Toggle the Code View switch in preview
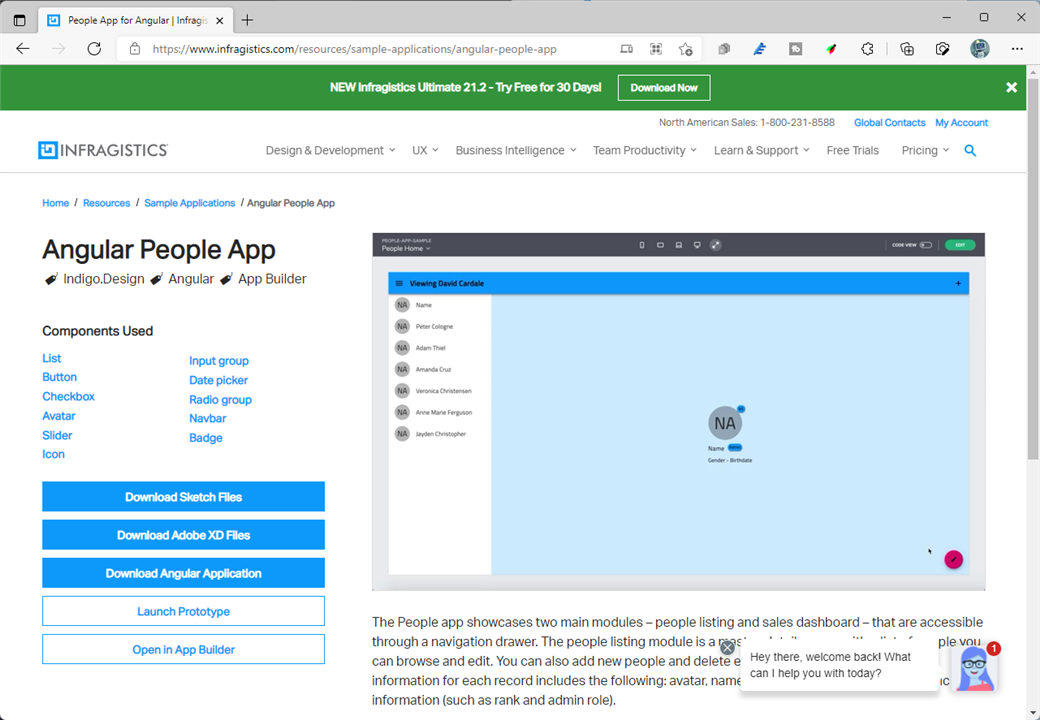 point(926,245)
